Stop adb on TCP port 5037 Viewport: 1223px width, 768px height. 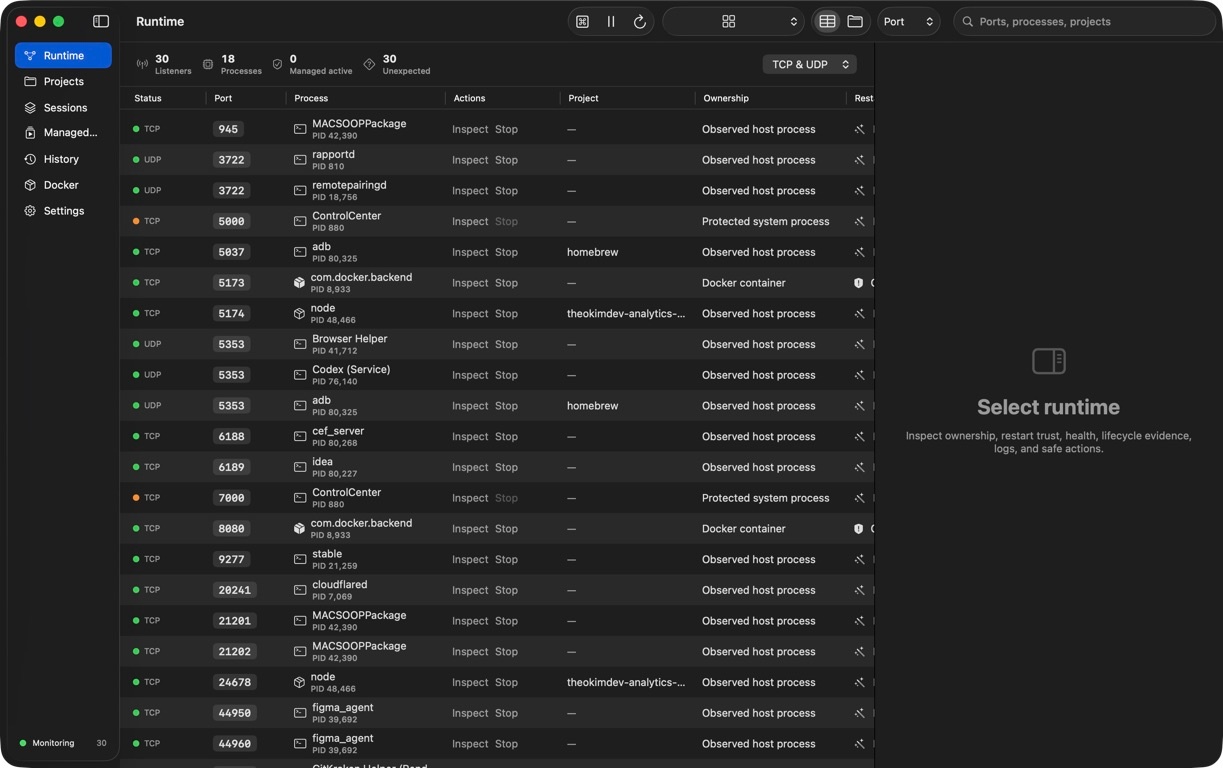[507, 252]
